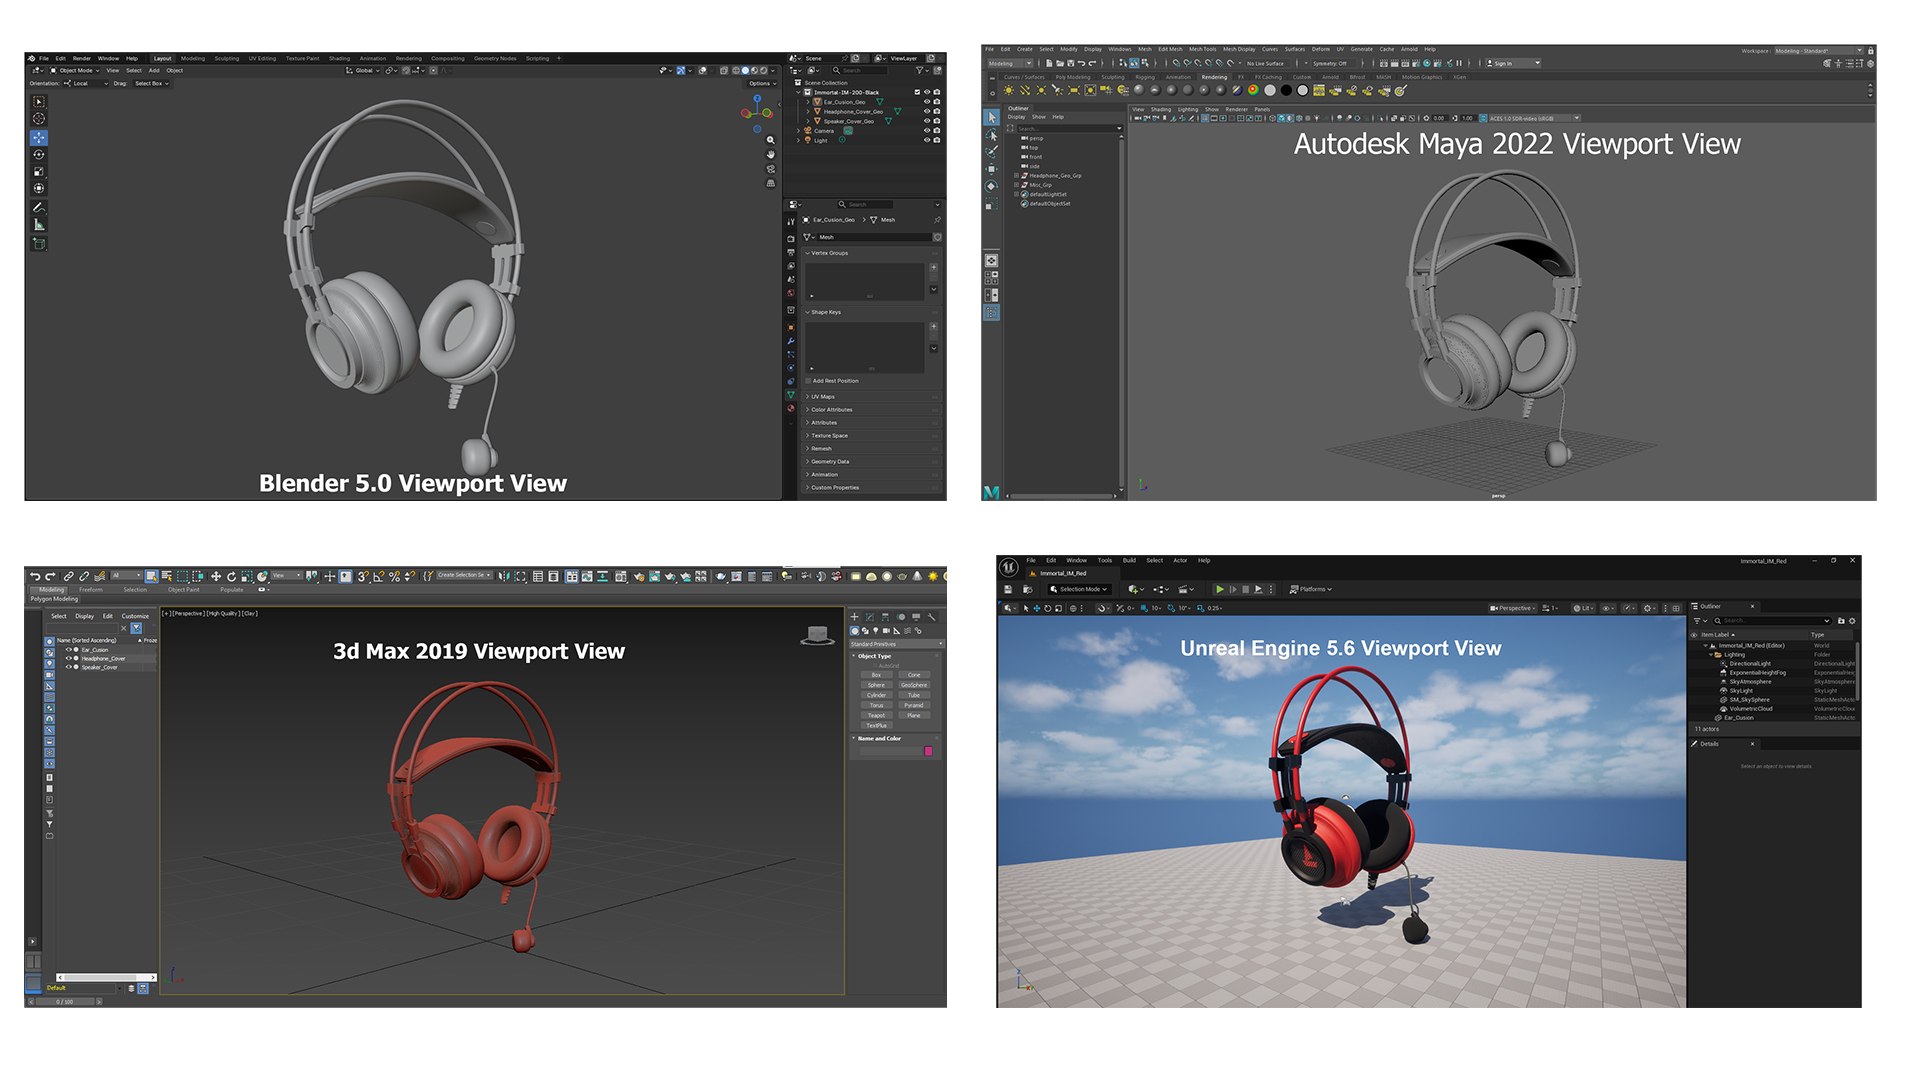Open Unreal's Selection Mode dropdown
Image resolution: width=1920 pixels, height=1080 pixels.
click(1079, 590)
